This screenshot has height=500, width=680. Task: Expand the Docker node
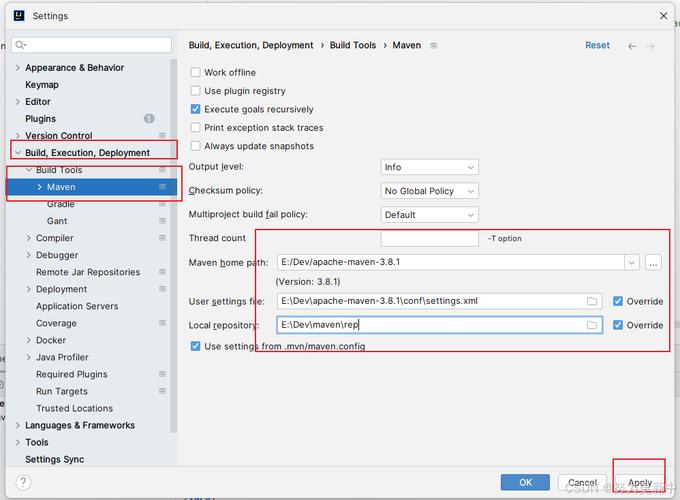(29, 340)
